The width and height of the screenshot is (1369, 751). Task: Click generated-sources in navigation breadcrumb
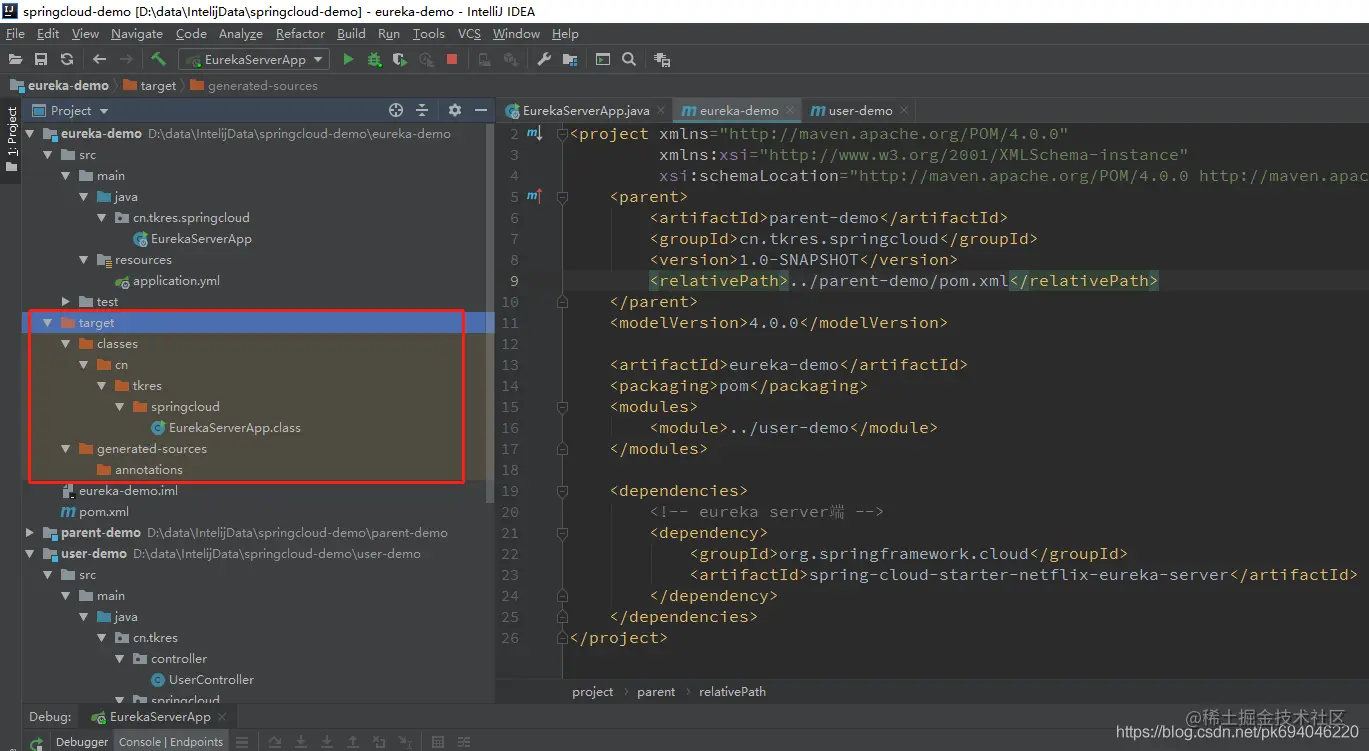coord(254,86)
